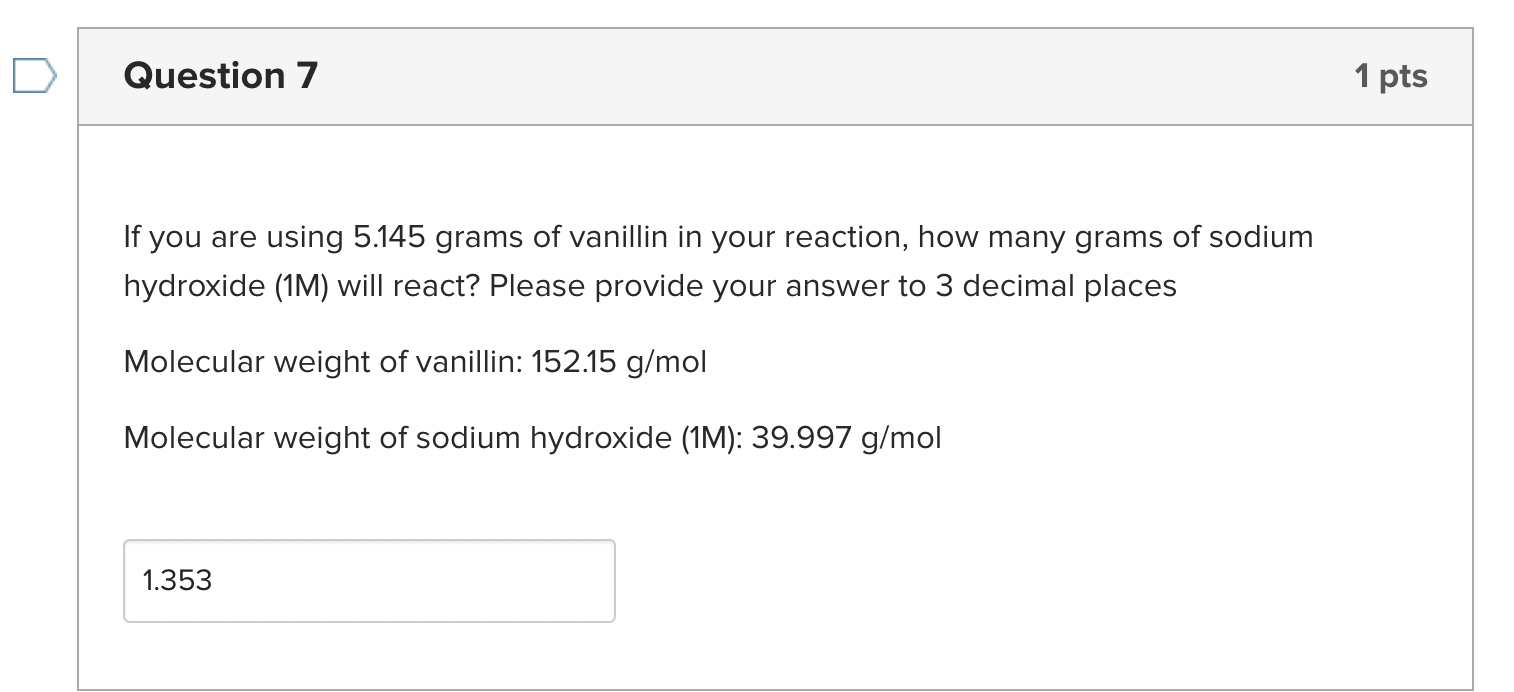Select the answer input field containing 1.353
This screenshot has width=1514, height=692.
368,580
